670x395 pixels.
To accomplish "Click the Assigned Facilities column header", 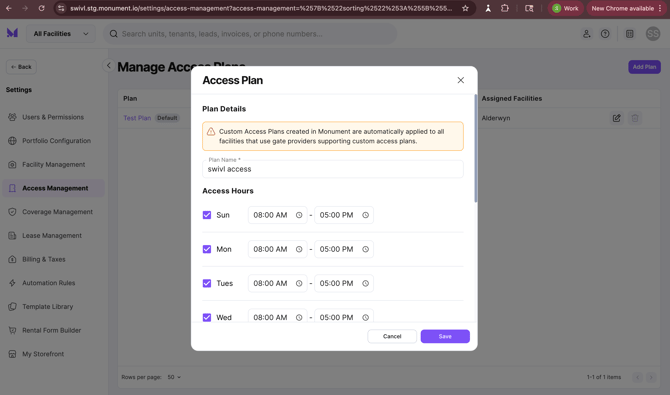I will pos(511,98).
